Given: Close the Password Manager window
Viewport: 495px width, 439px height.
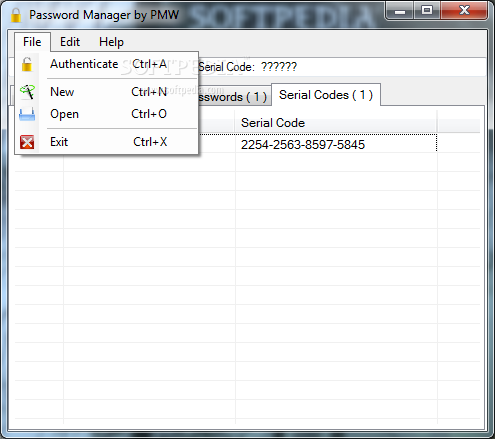Looking at the screenshot, I should (x=464, y=11).
